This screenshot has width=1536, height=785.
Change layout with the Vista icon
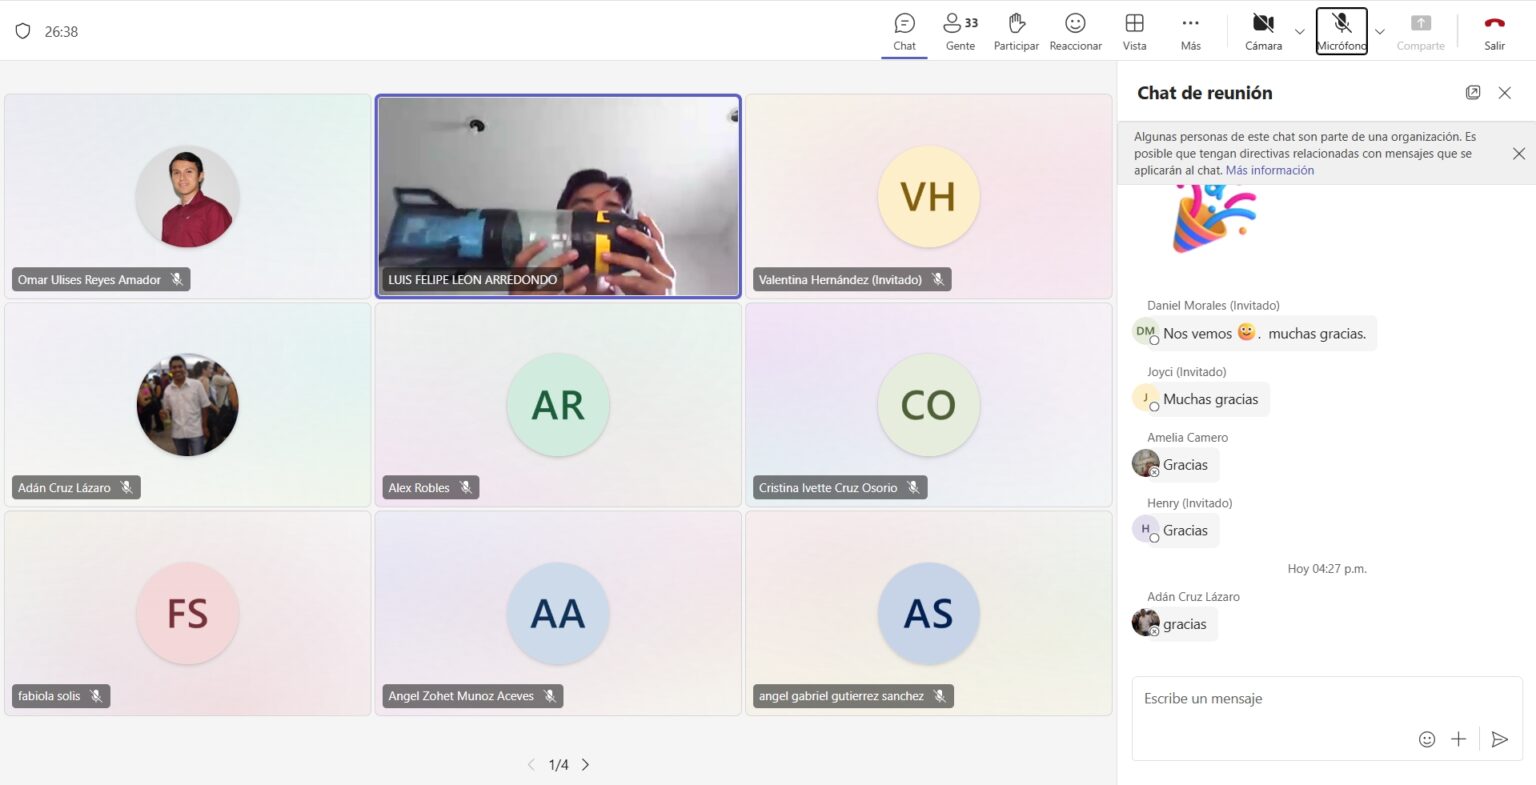1134,31
